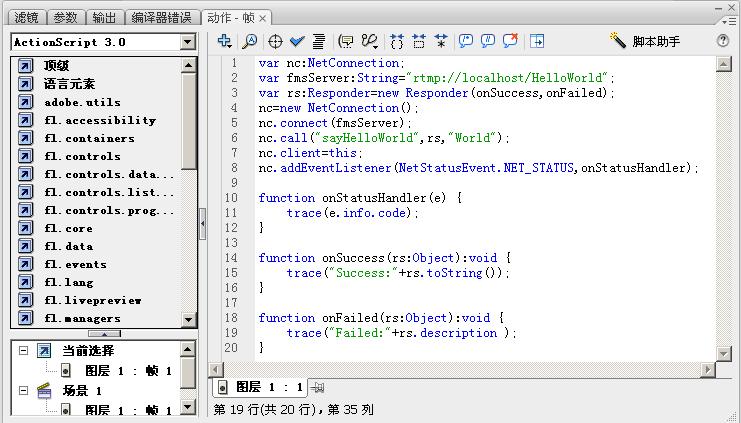Pin the current script tab
Image resolution: width=741 pixels, height=423 pixels.
coord(317,387)
